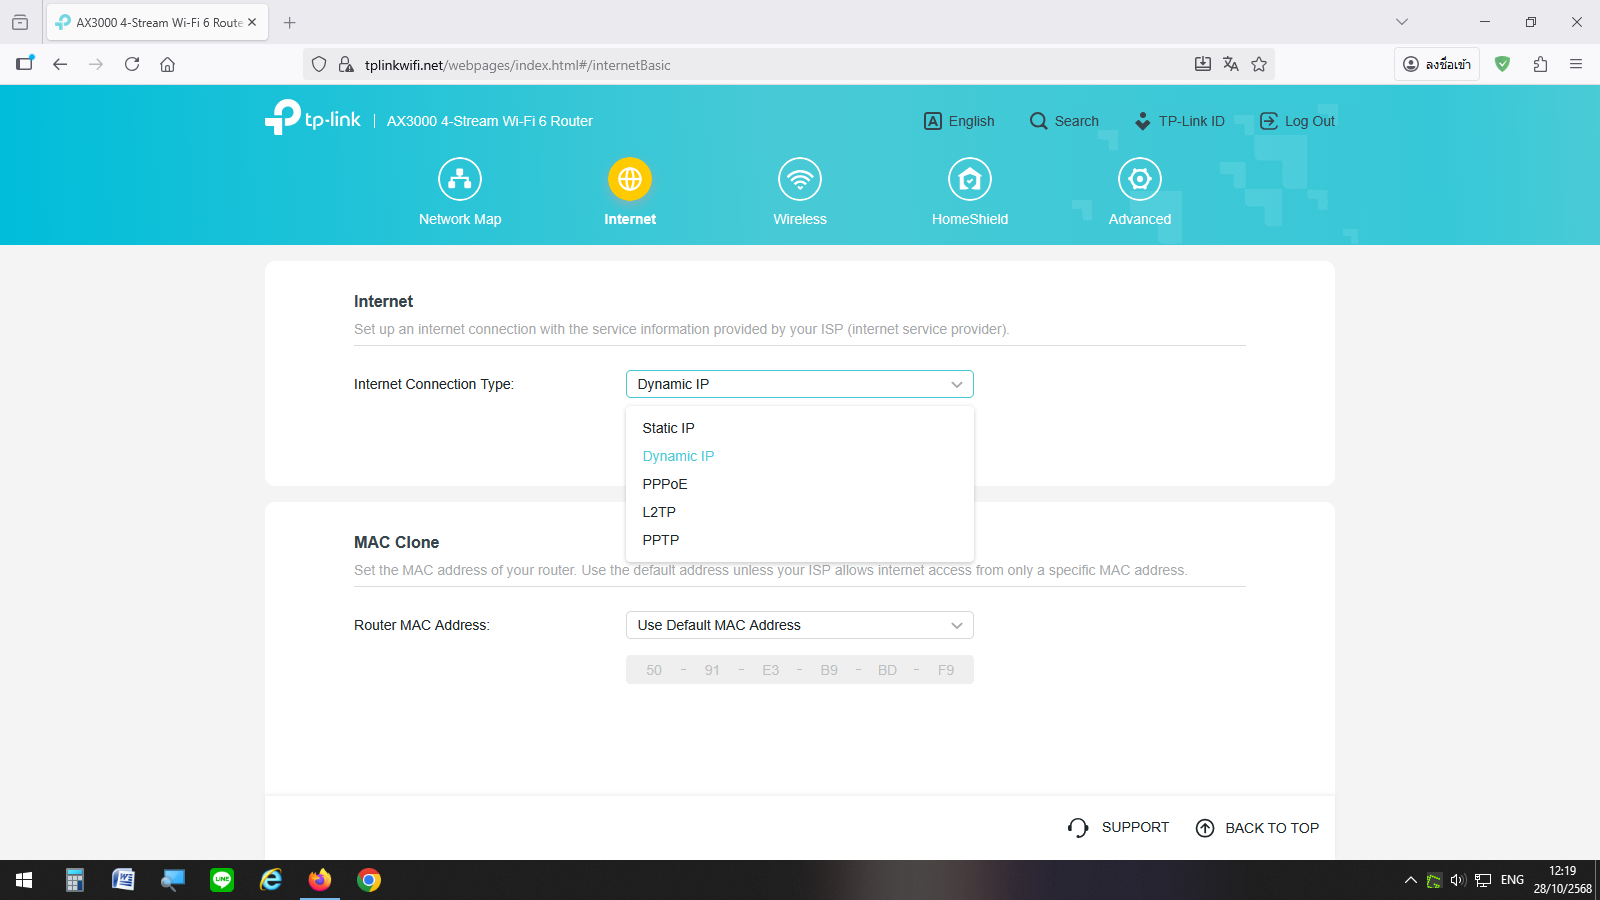Open the Search function in header
This screenshot has width=1600, height=900.
(x=1064, y=121)
